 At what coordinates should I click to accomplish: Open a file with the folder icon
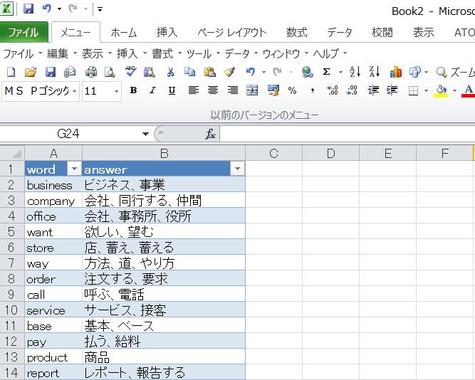pos(30,72)
